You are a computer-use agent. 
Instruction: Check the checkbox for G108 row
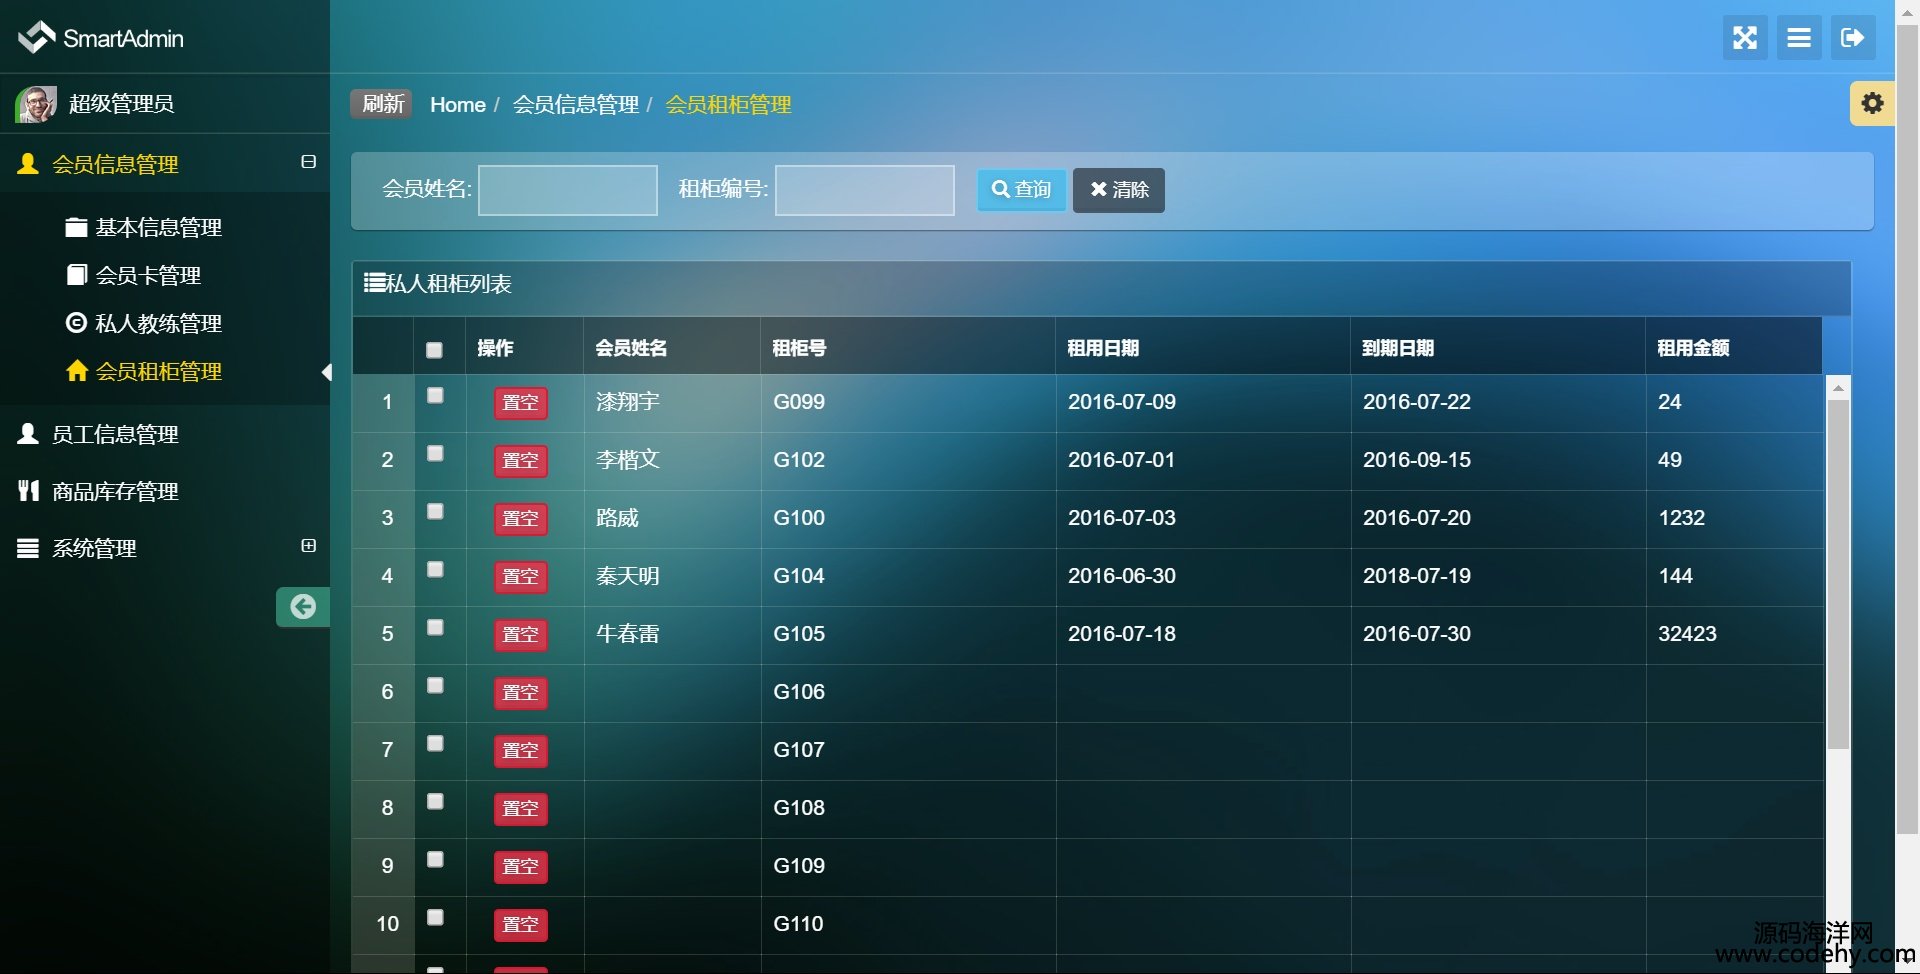[435, 801]
